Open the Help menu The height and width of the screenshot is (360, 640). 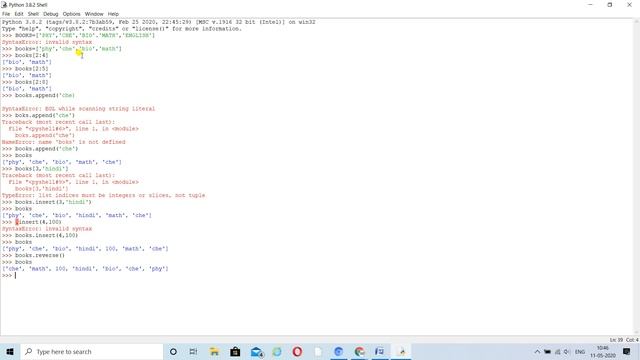(x=113, y=14)
